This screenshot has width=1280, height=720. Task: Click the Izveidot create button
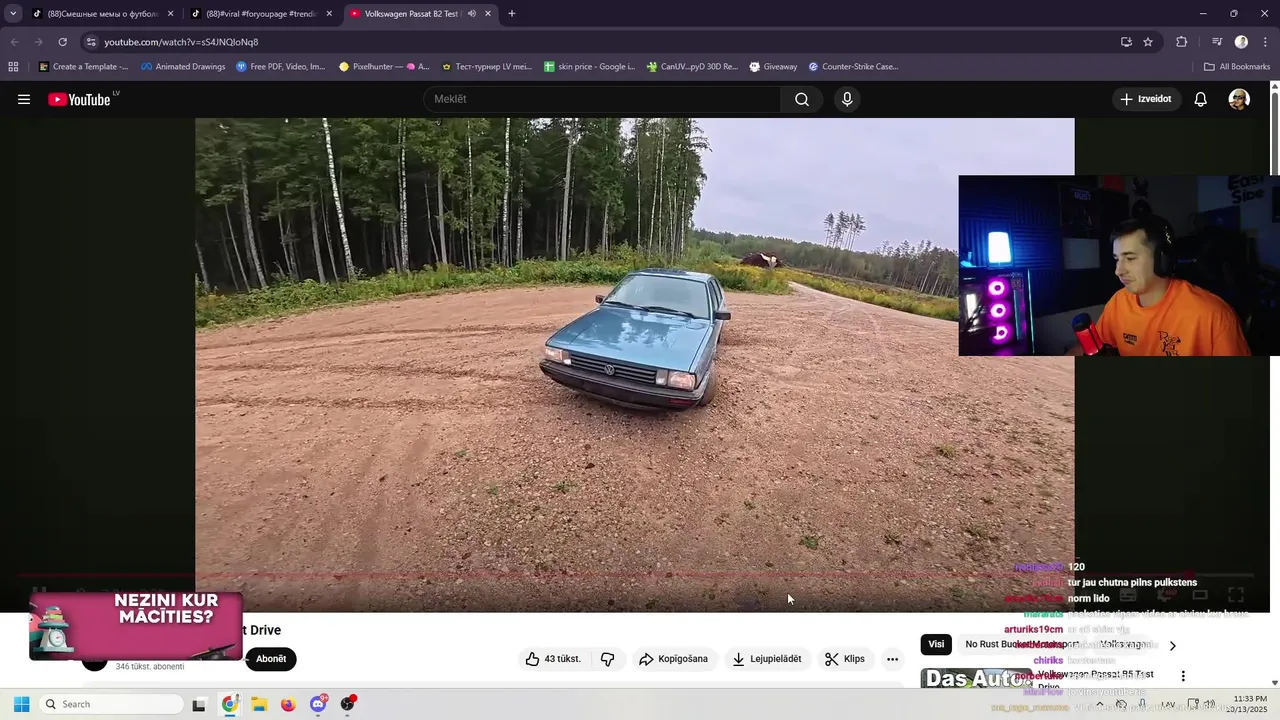(1147, 99)
